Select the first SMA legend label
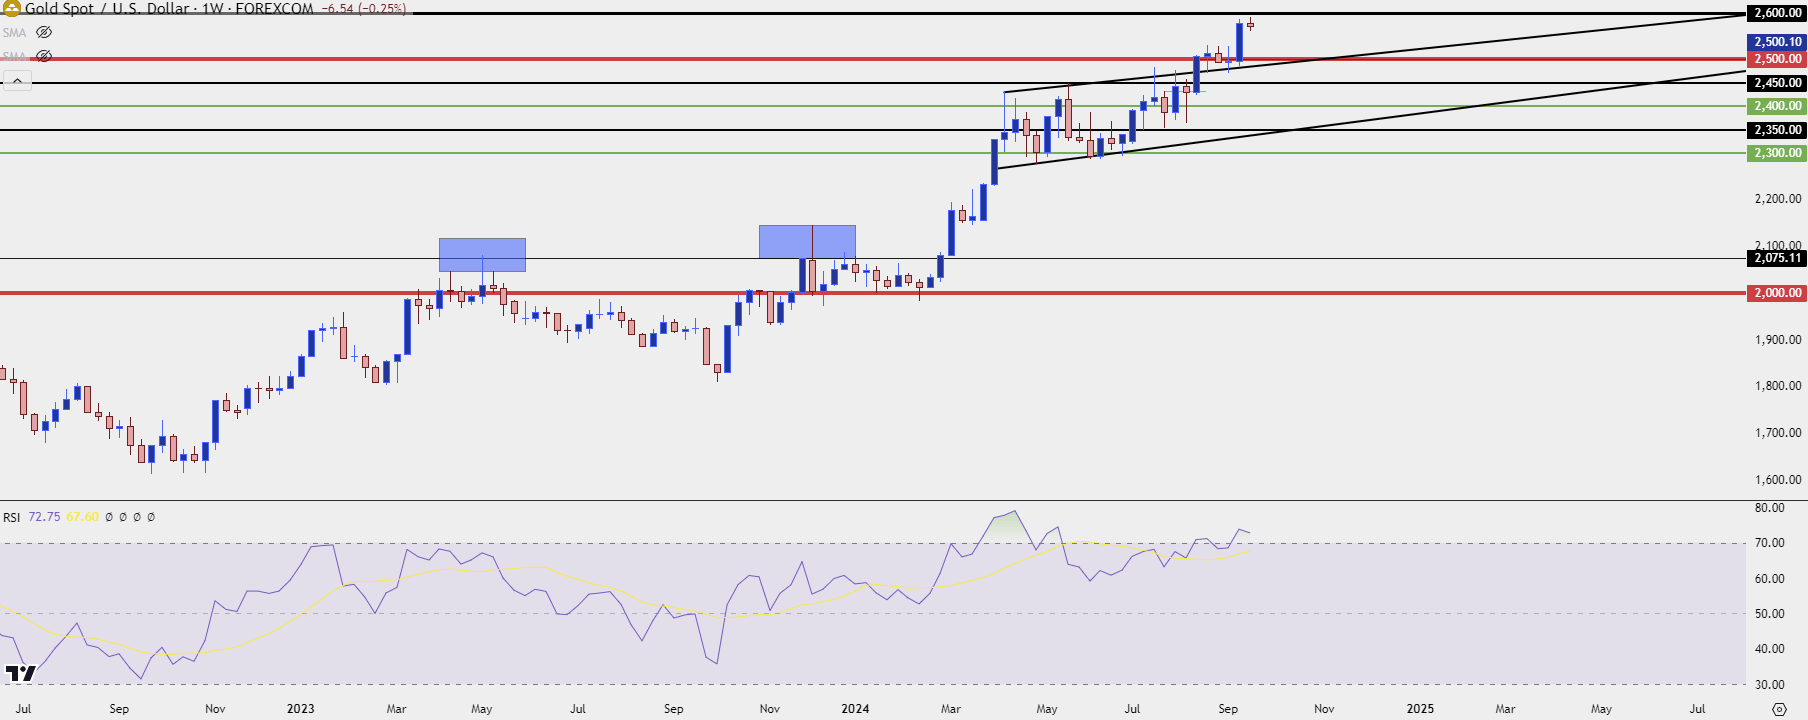Image resolution: width=1808 pixels, height=720 pixels. click(14, 32)
